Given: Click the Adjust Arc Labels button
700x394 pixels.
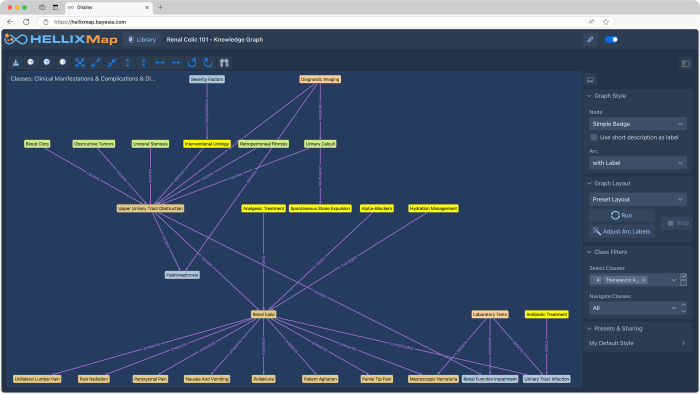Looking at the screenshot, I should pyautogui.click(x=622, y=231).
